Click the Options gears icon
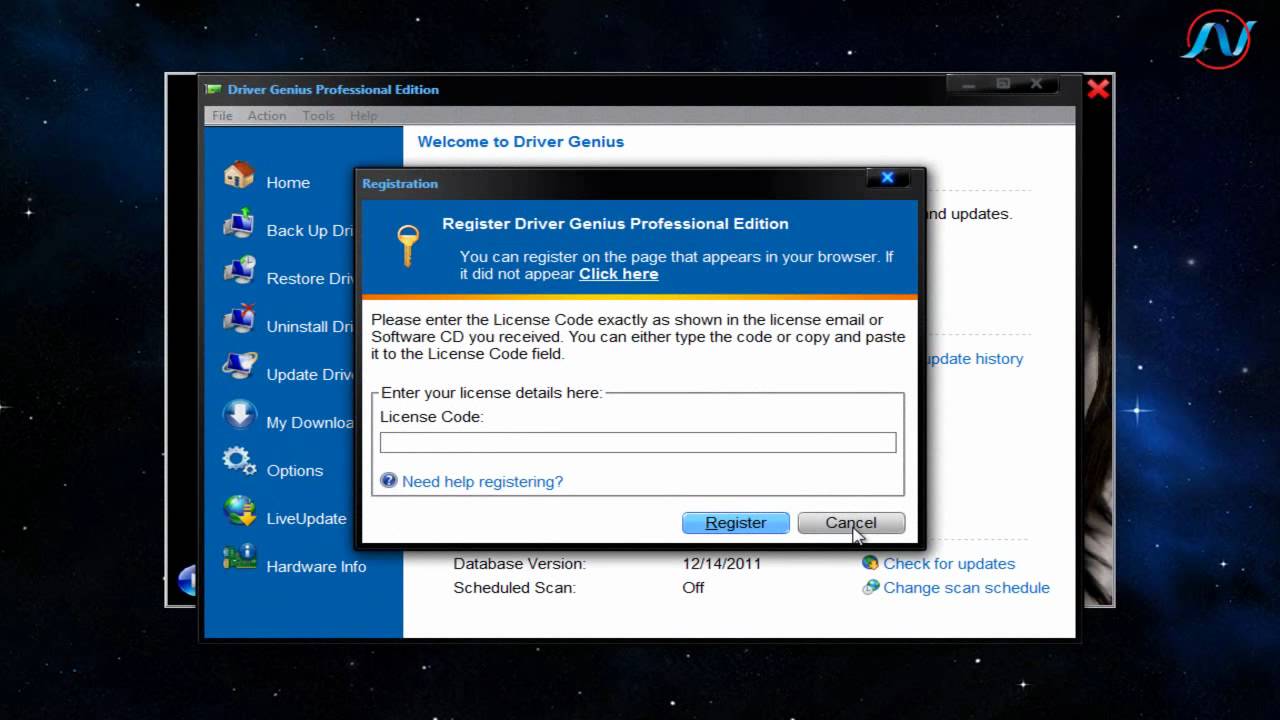The image size is (1280, 720). click(x=239, y=461)
